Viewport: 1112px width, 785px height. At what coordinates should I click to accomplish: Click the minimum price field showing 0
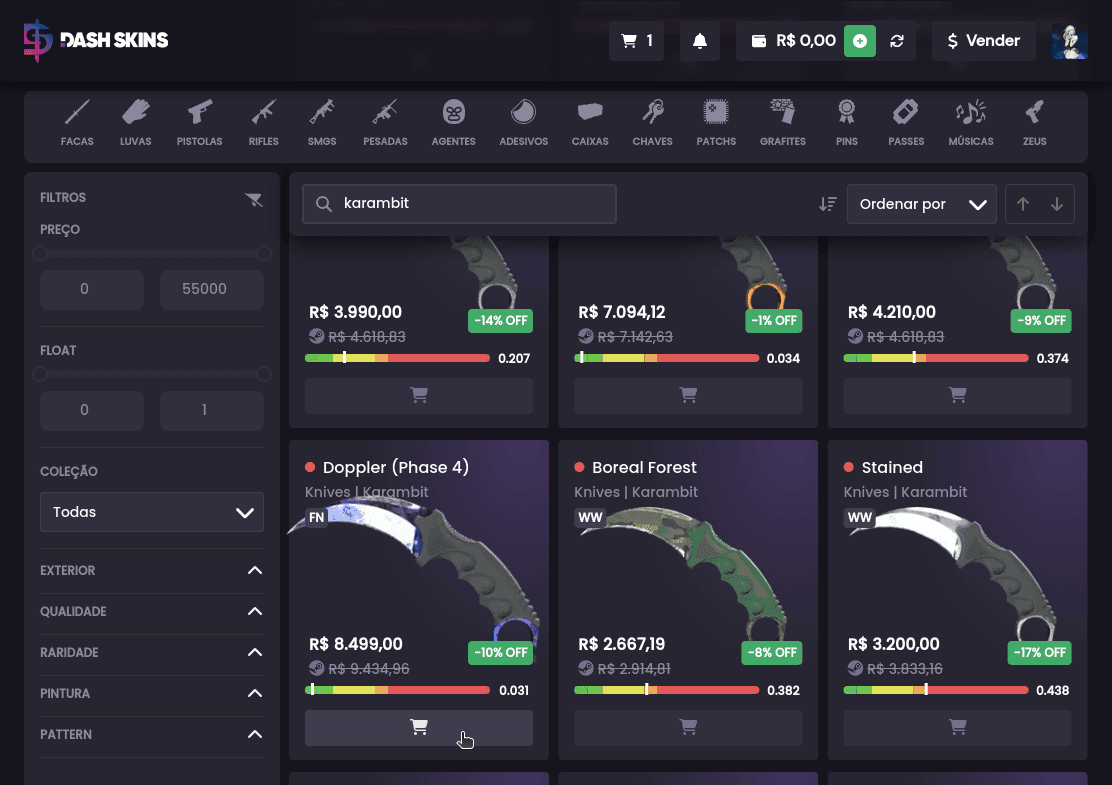[91, 289]
